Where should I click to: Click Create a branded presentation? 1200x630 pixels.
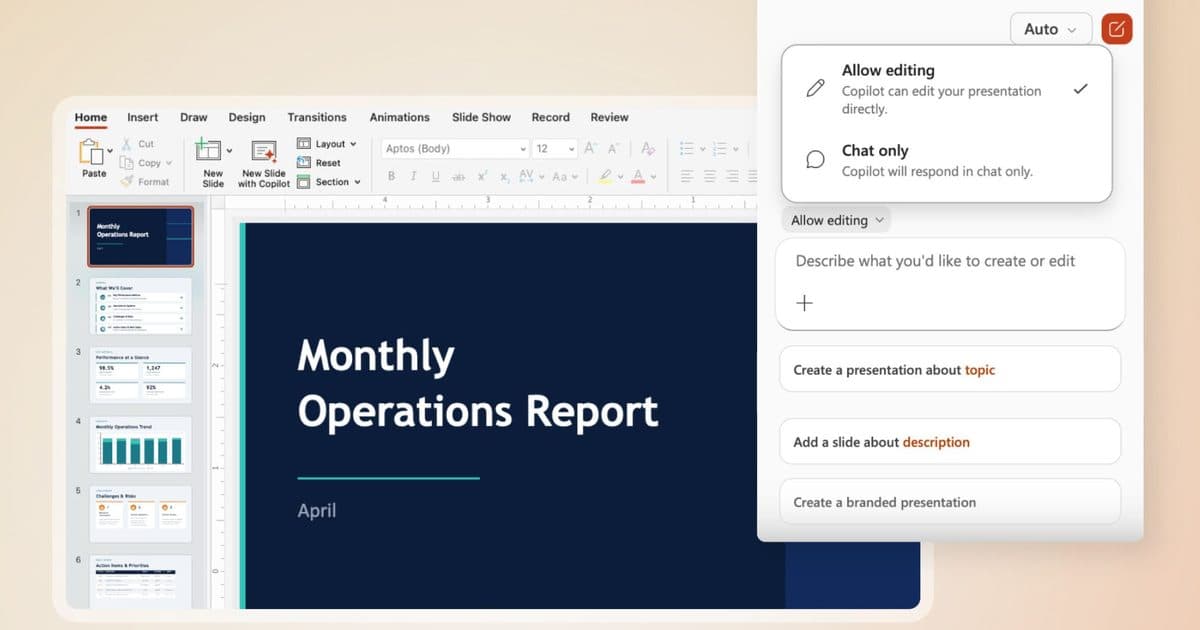tap(949, 501)
